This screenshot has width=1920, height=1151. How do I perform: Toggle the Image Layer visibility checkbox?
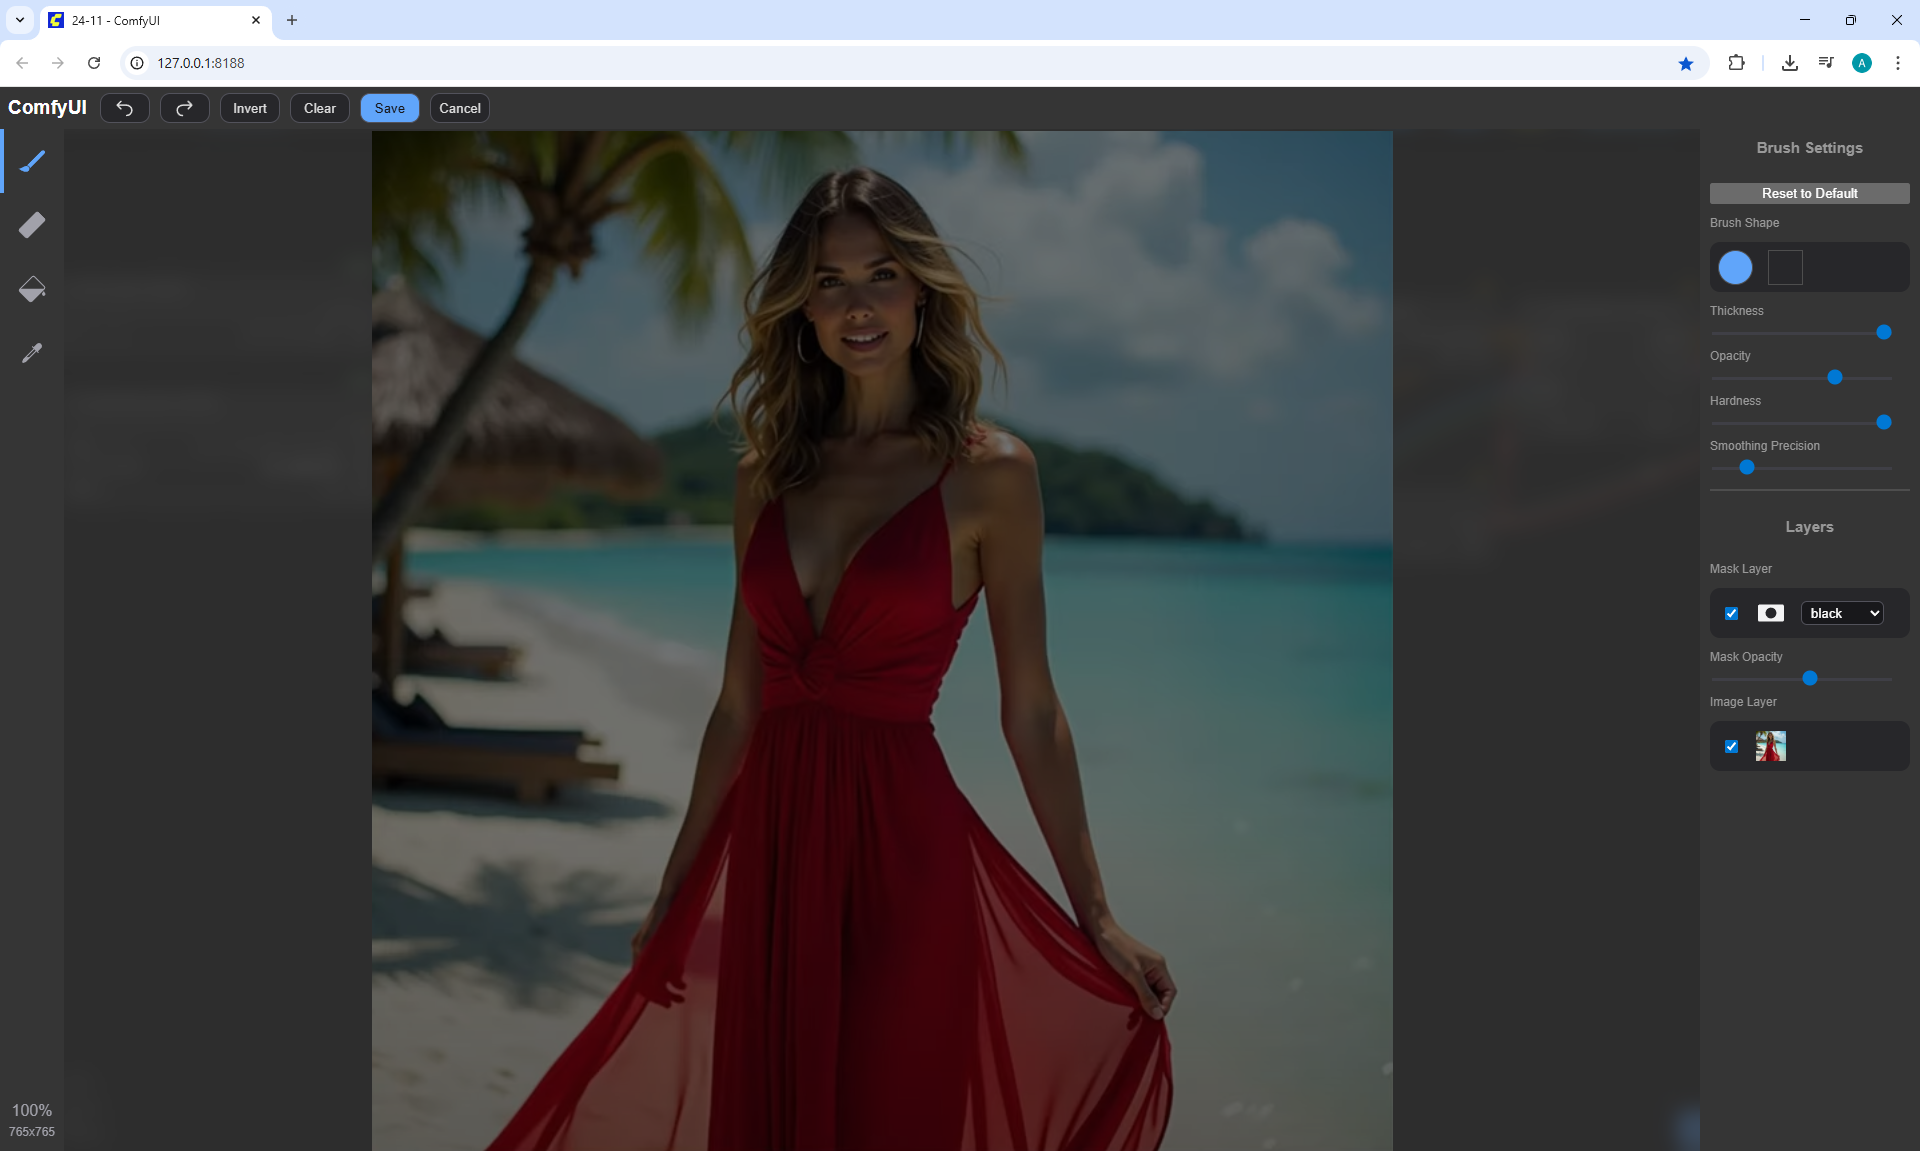1731,746
